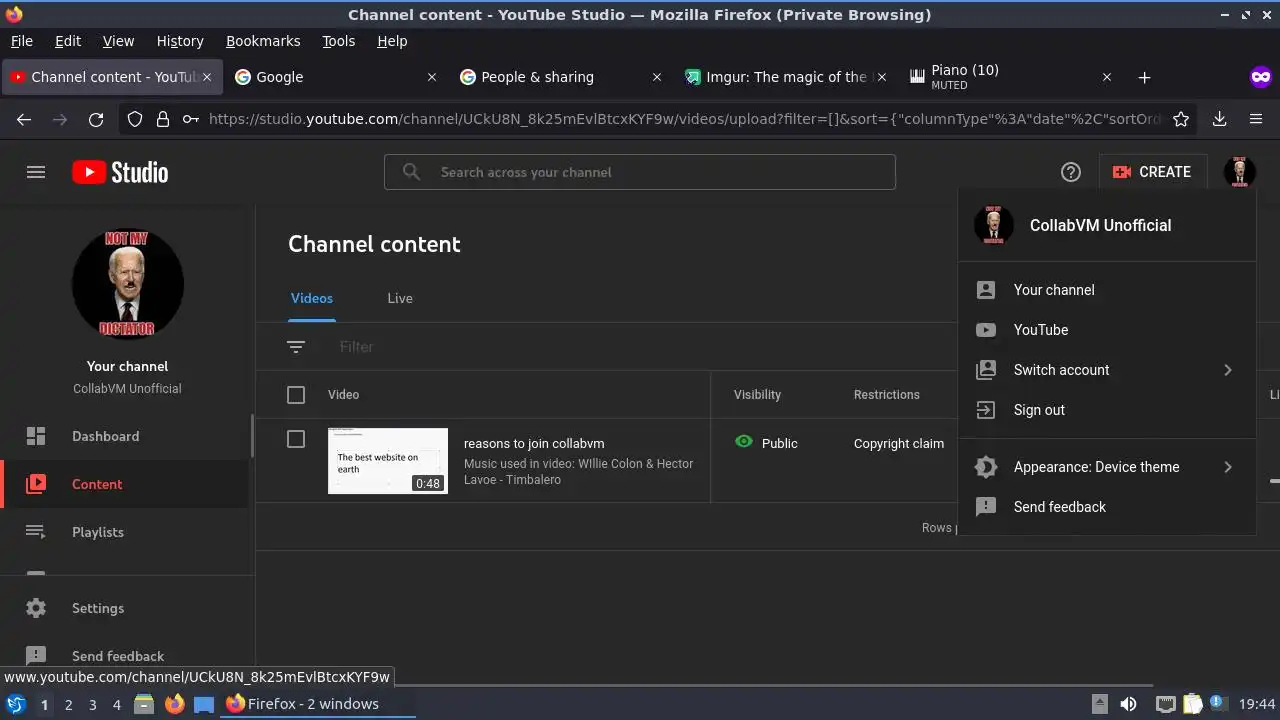Close the Google tab
1280x720 pixels.
click(x=432, y=77)
